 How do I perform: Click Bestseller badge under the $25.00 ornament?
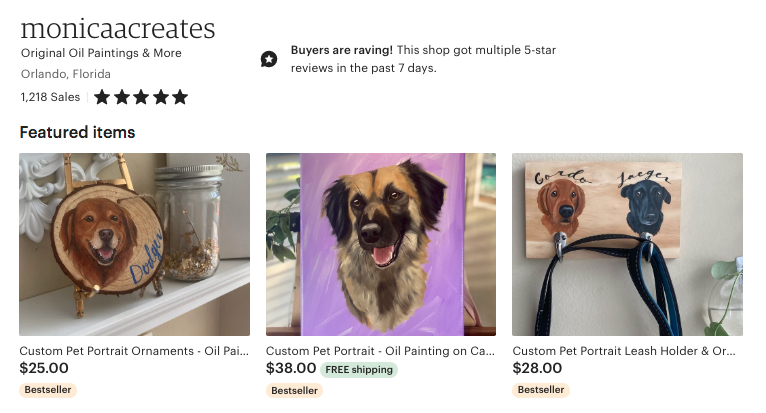[48, 390]
